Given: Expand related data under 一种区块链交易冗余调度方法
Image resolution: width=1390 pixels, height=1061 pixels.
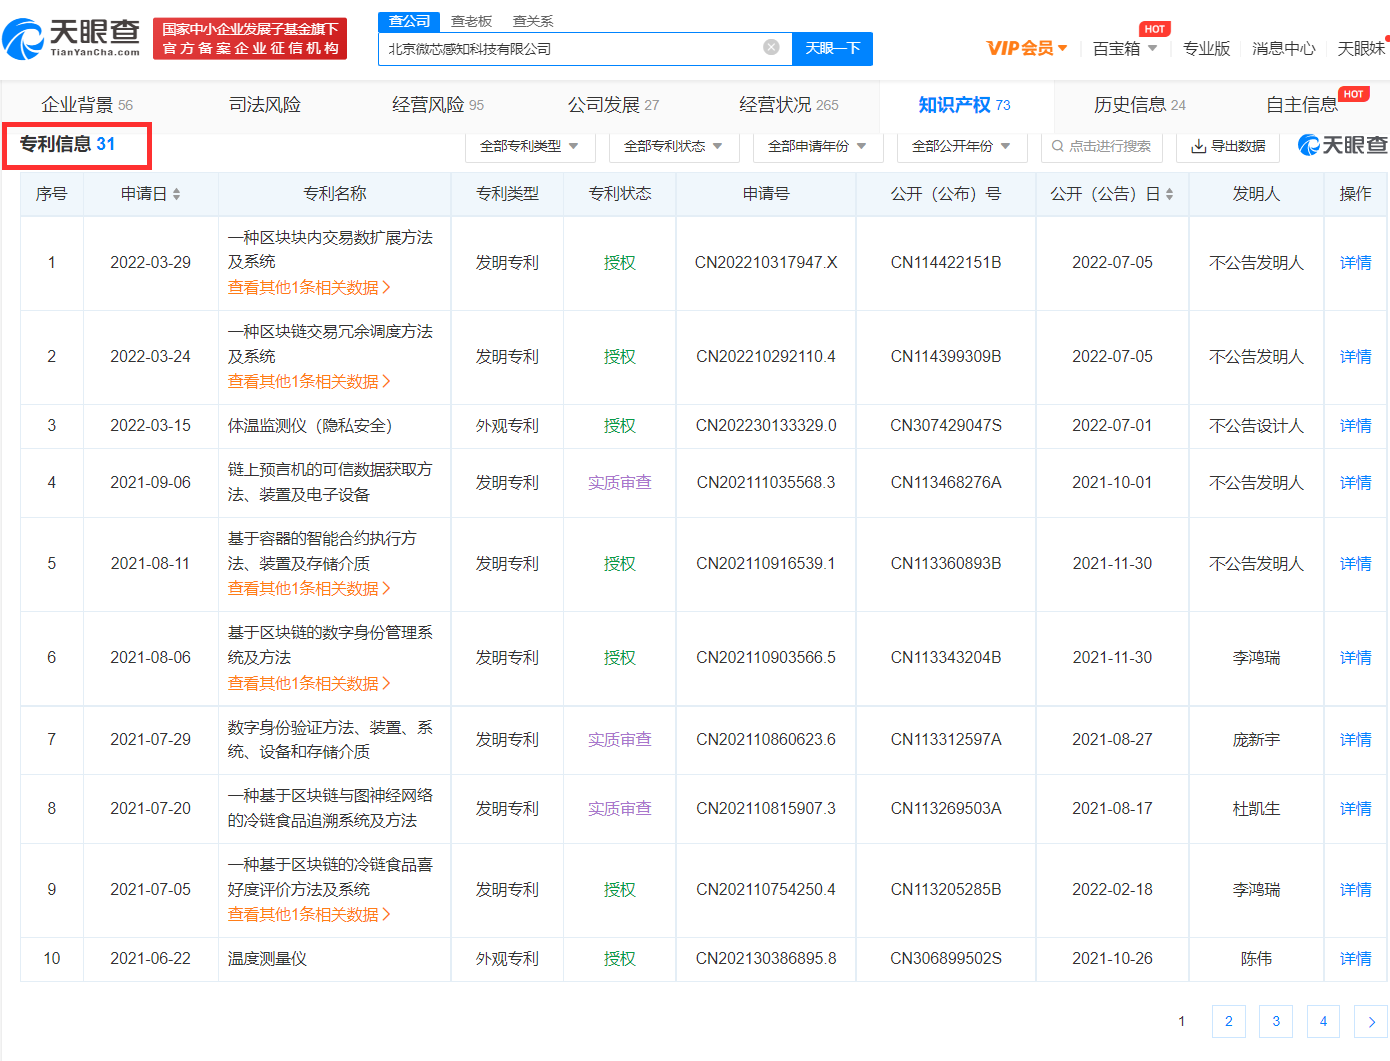Looking at the screenshot, I should [309, 382].
